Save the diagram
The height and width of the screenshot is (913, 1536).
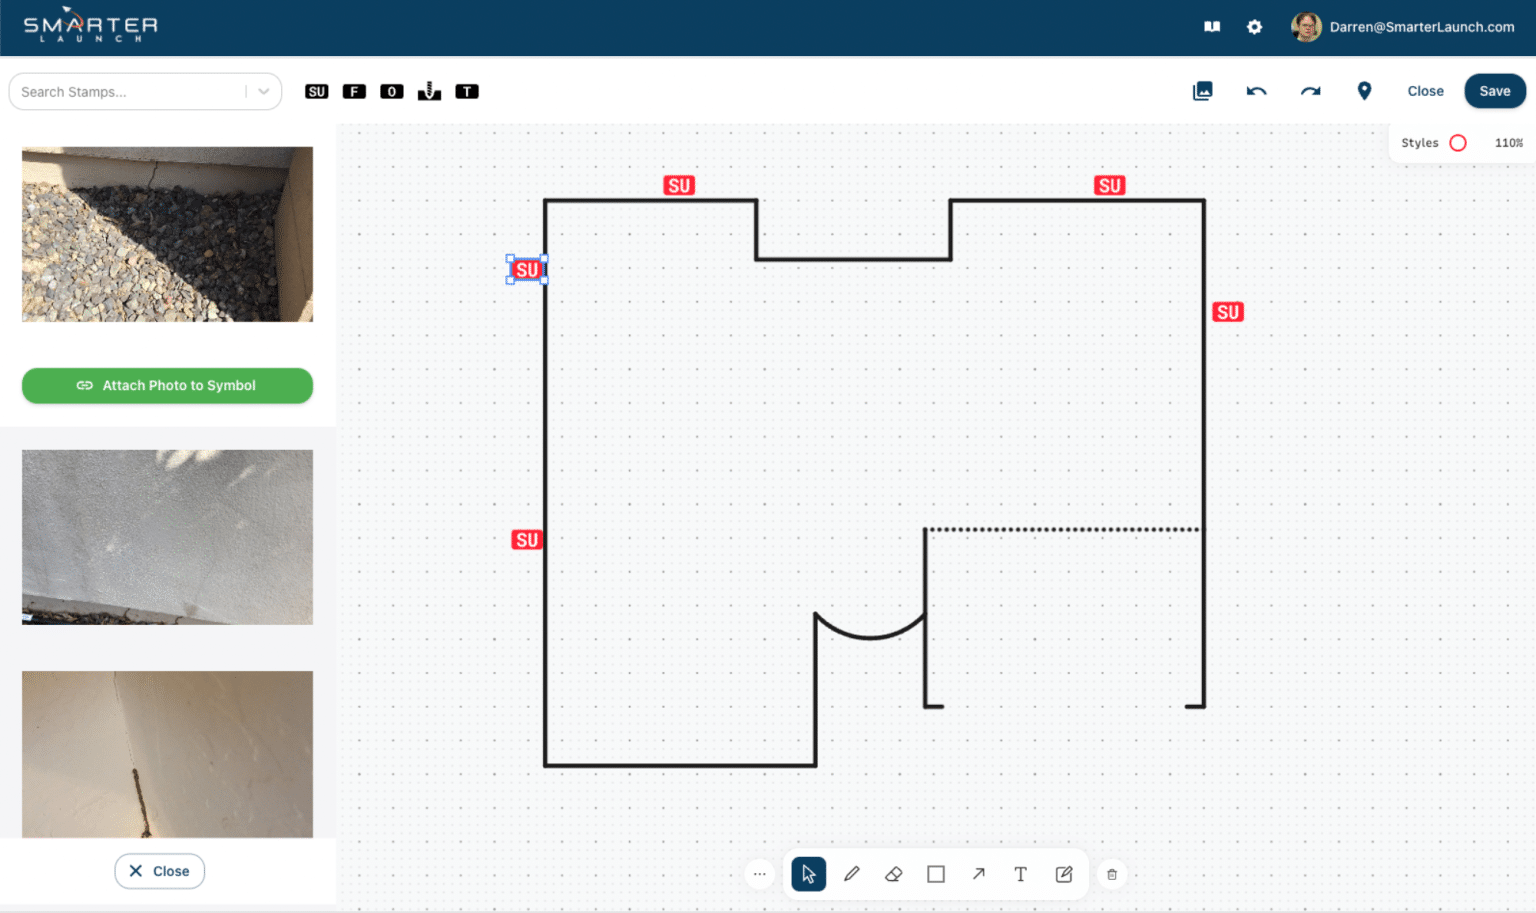1494,91
